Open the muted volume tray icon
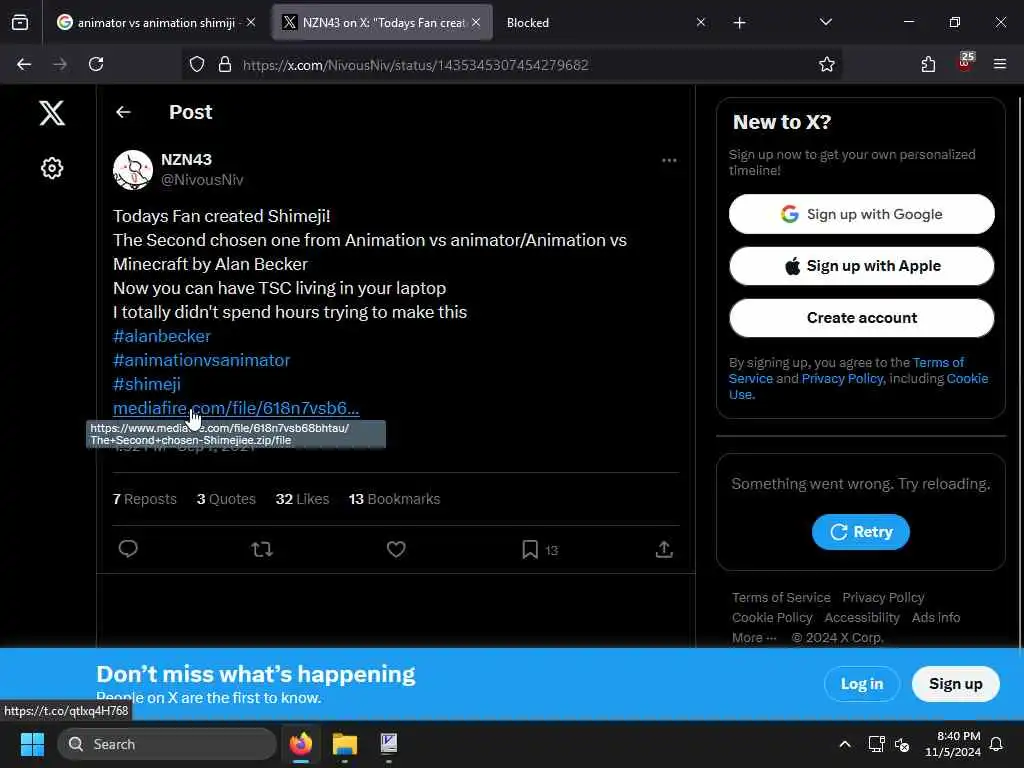The image size is (1024, 768). point(902,744)
